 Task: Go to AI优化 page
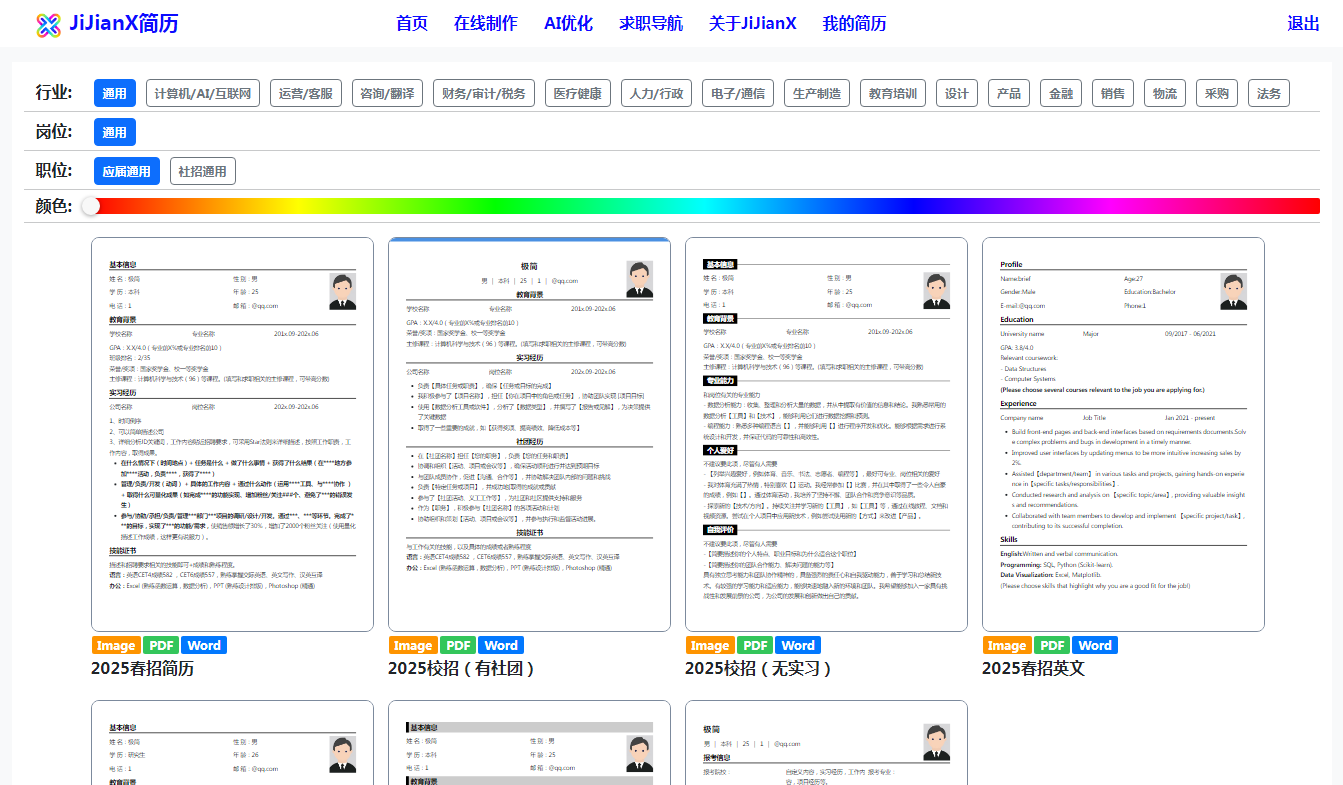coord(568,24)
